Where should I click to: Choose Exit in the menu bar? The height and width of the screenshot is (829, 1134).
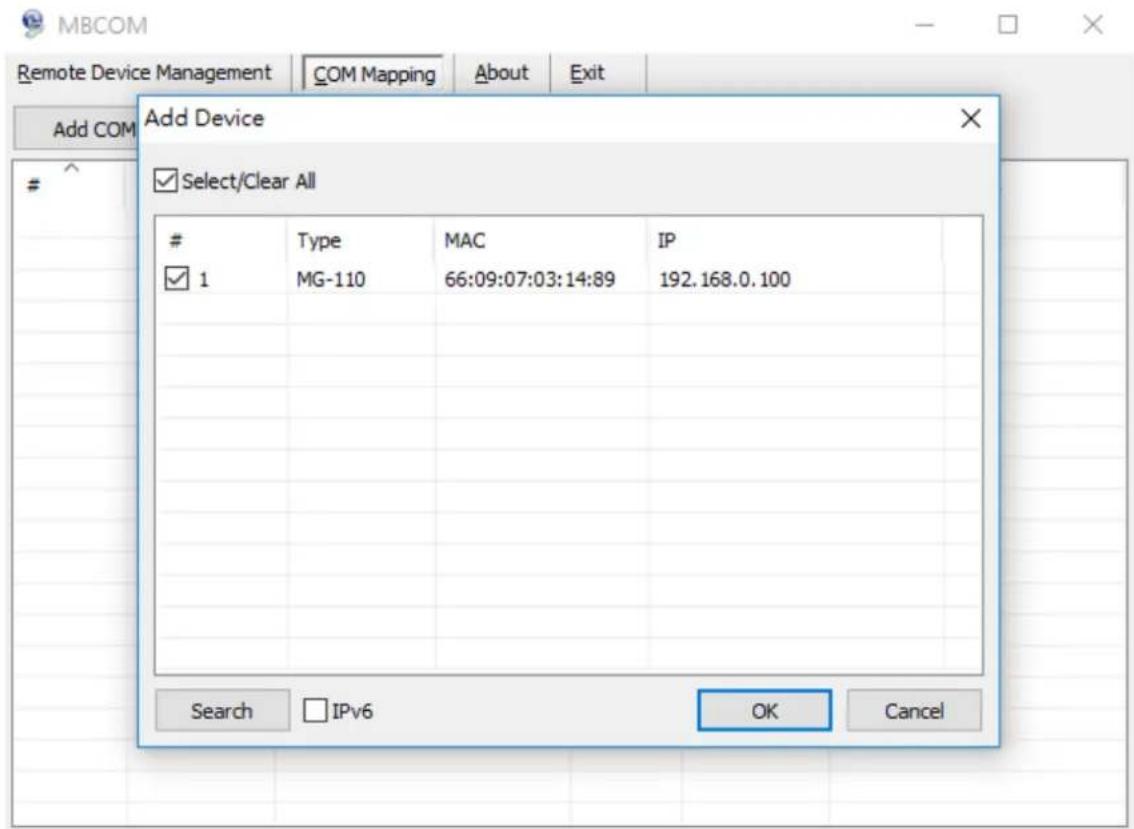click(x=587, y=73)
